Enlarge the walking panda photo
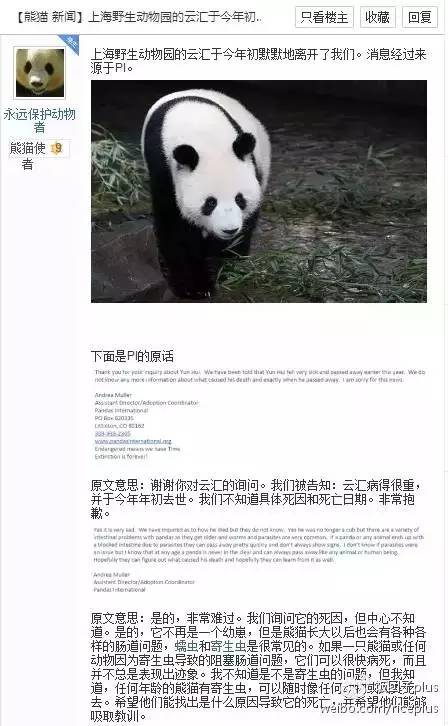 pos(259,191)
